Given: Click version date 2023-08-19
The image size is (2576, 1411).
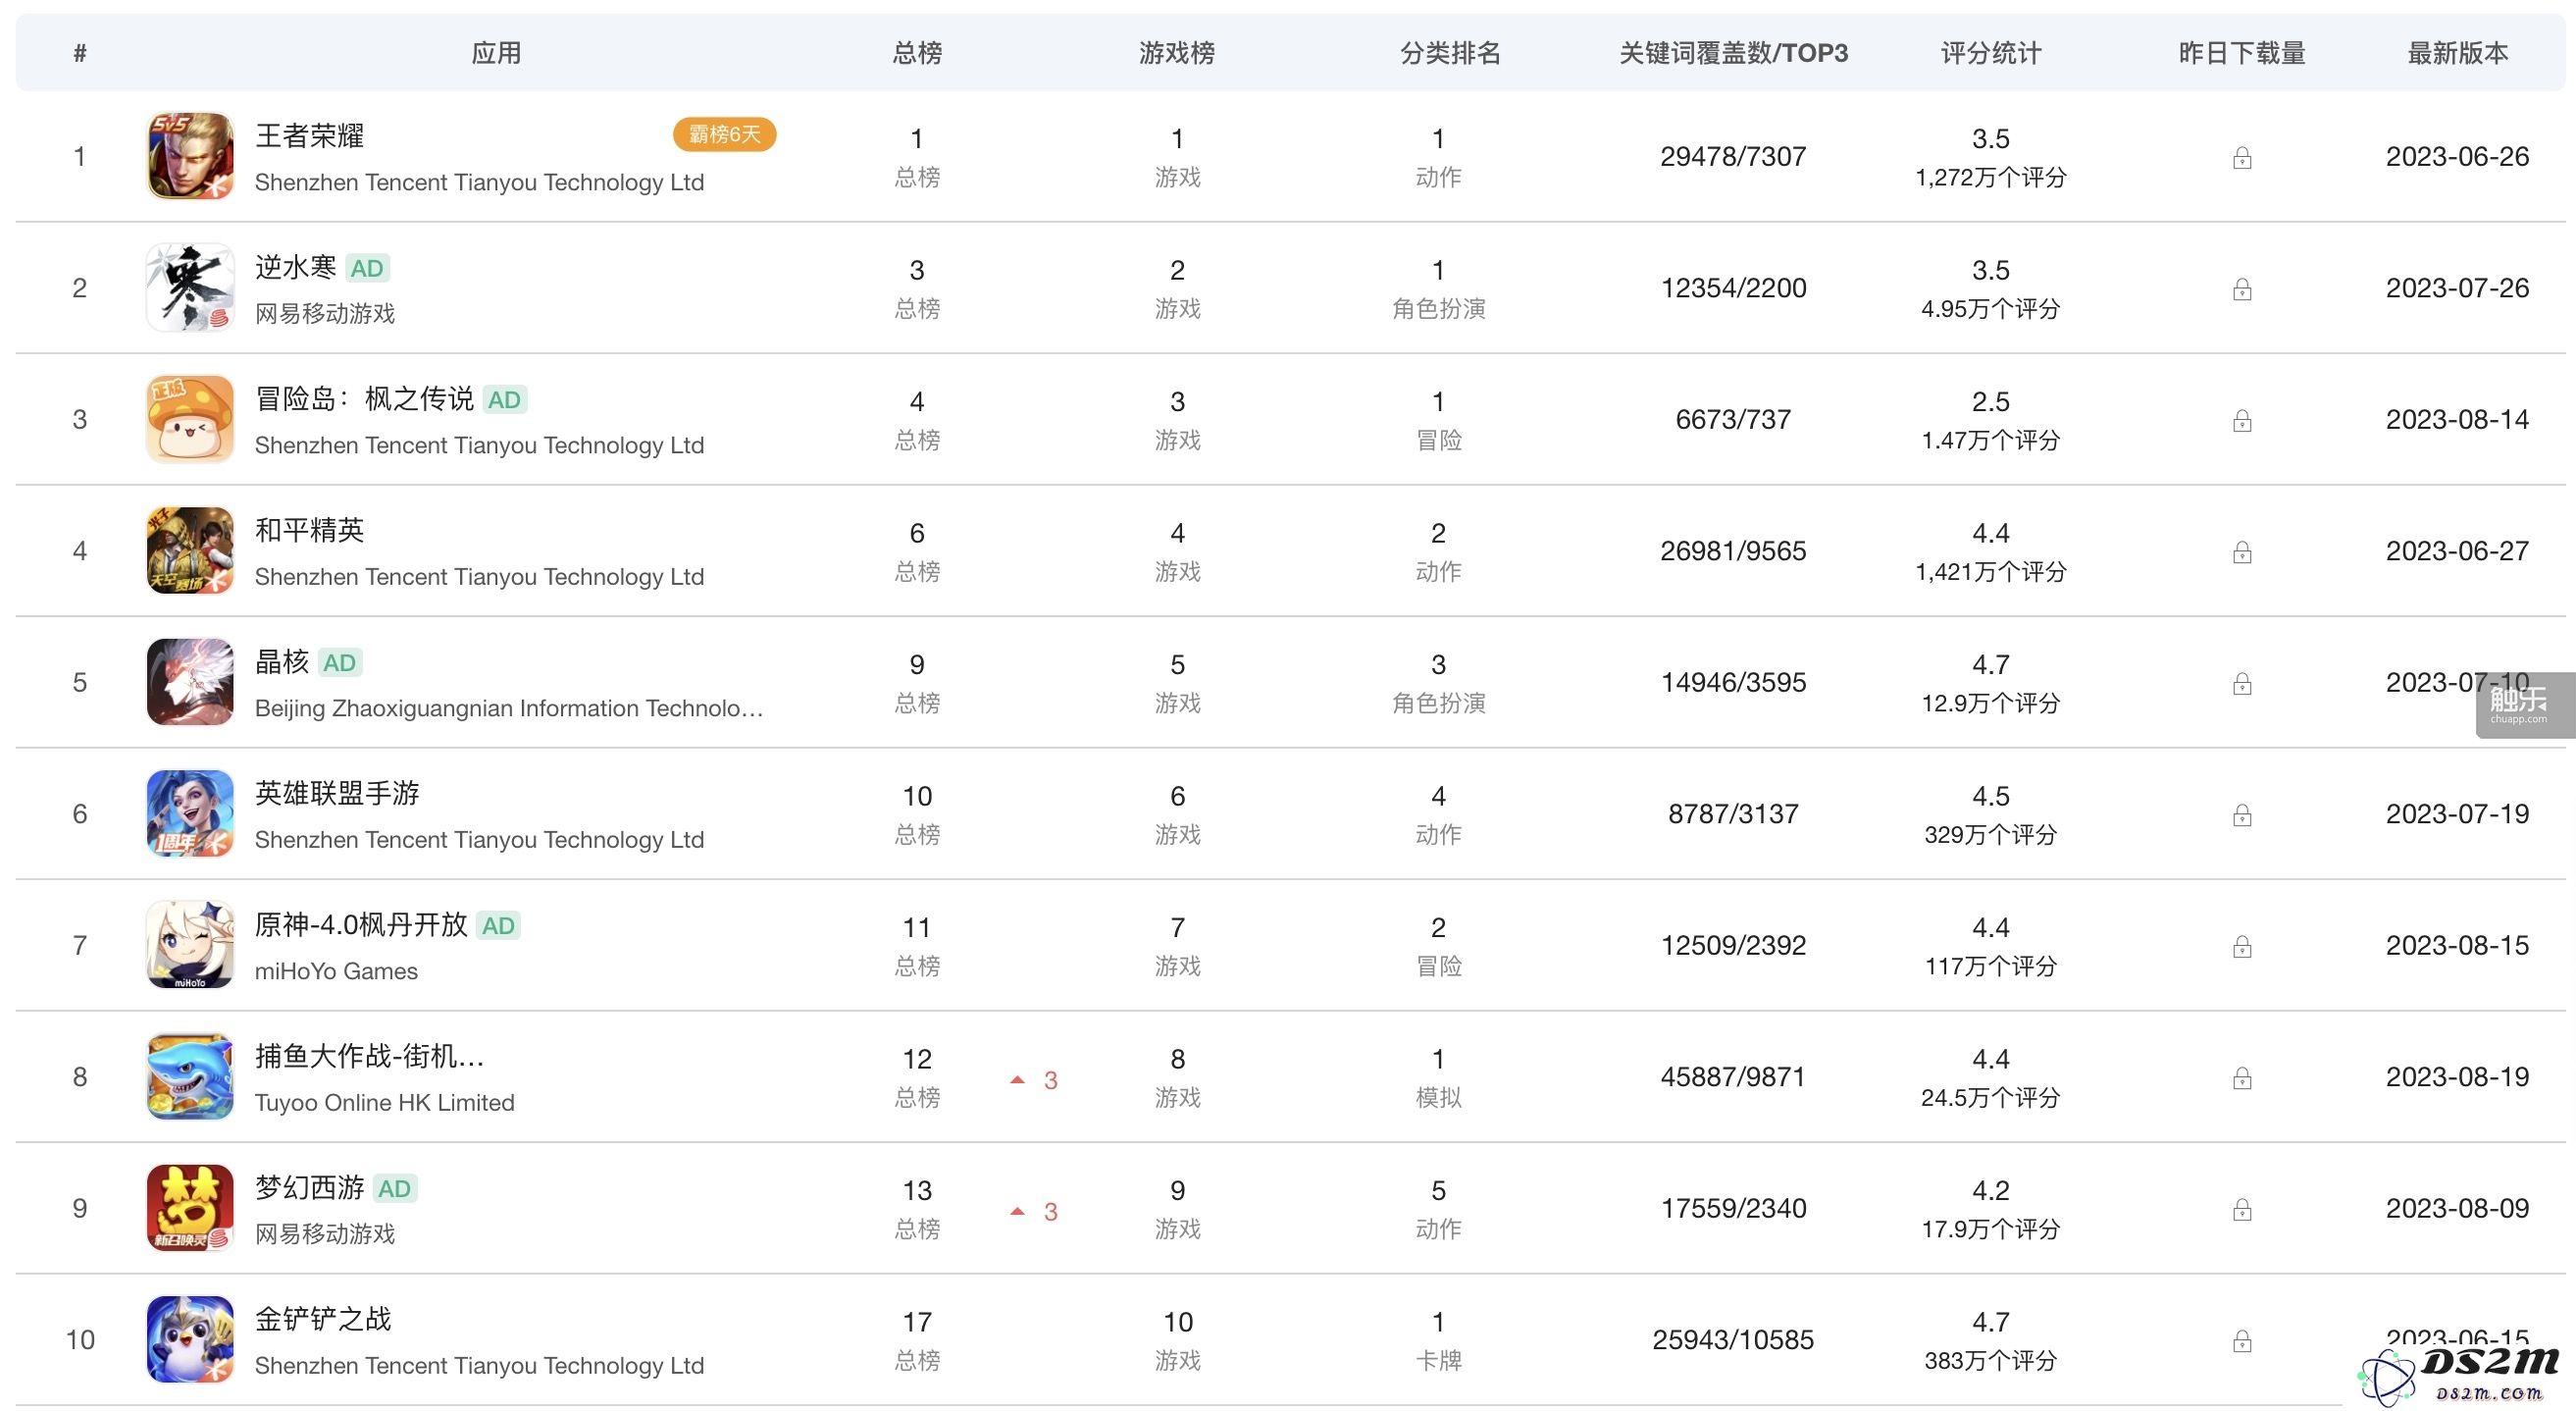Looking at the screenshot, I should click(2457, 1077).
